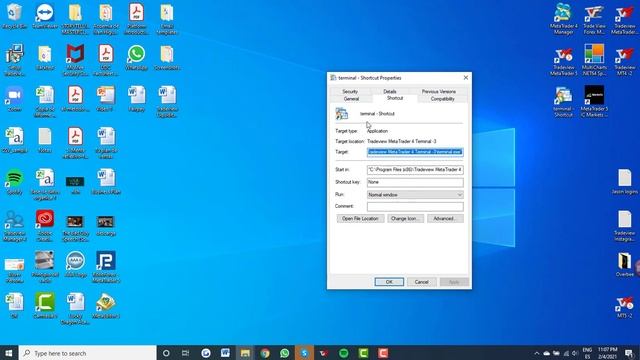Confirm the properties dialog with OK

(x=389, y=282)
